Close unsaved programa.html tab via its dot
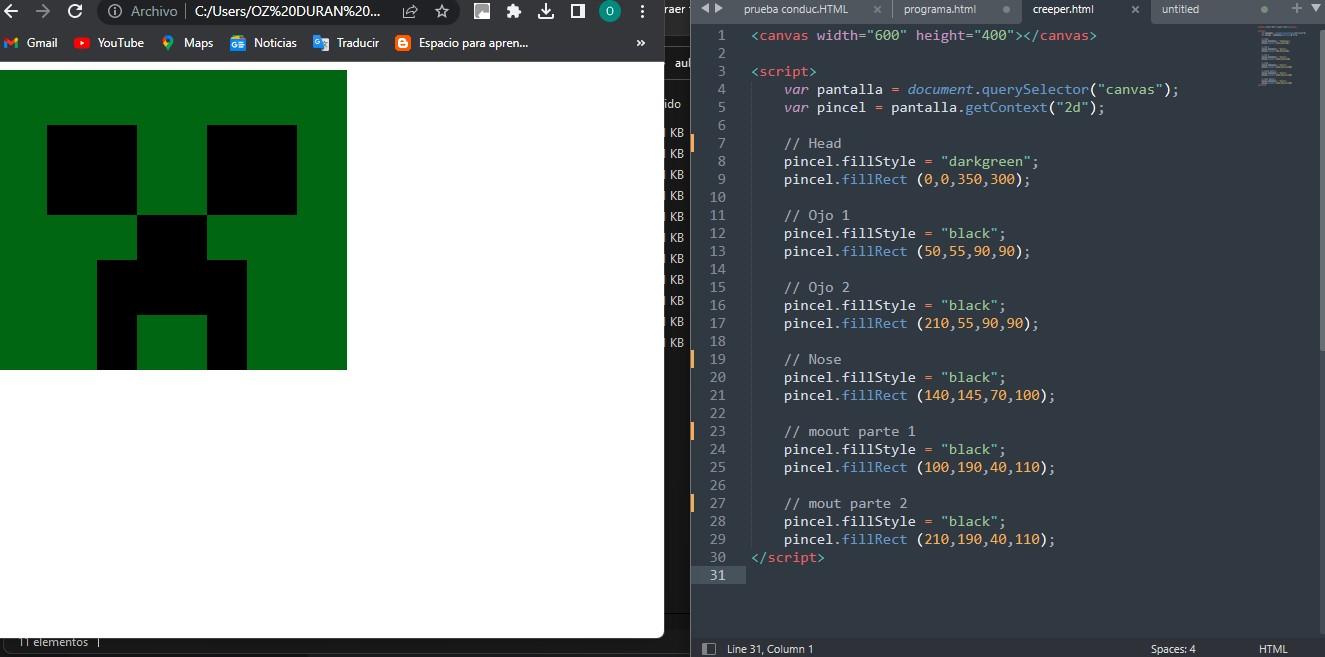Screen dimensions: 1325x657 point(1005,9)
